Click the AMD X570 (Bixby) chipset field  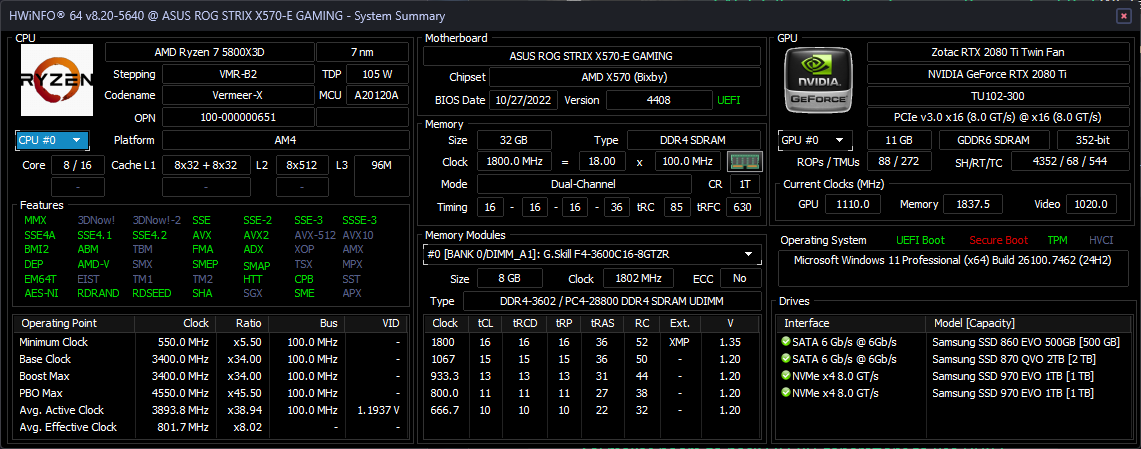point(624,78)
